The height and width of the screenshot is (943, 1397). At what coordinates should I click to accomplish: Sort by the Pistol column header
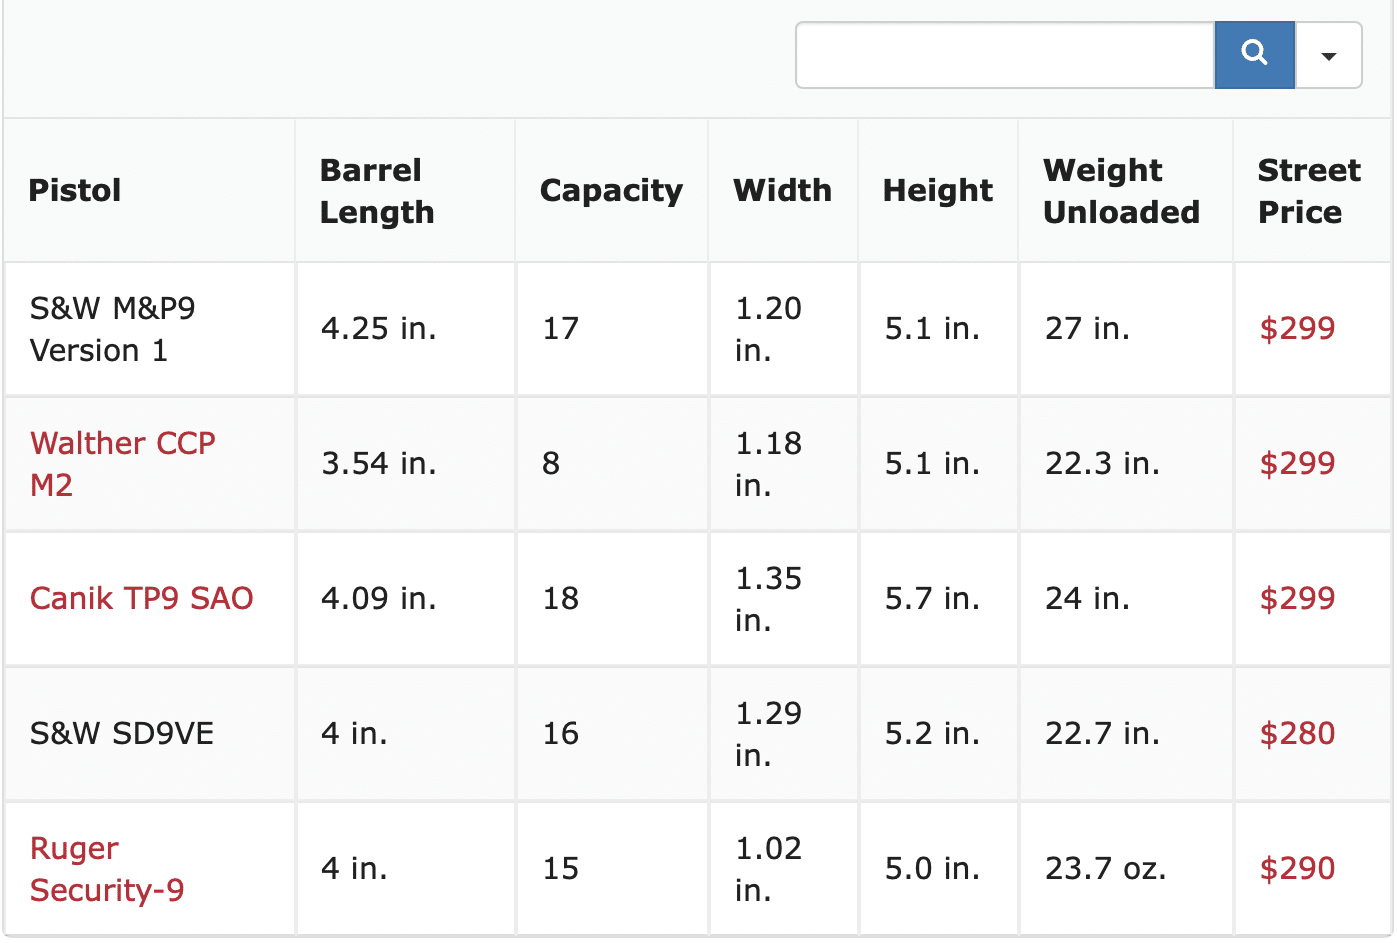click(x=75, y=190)
